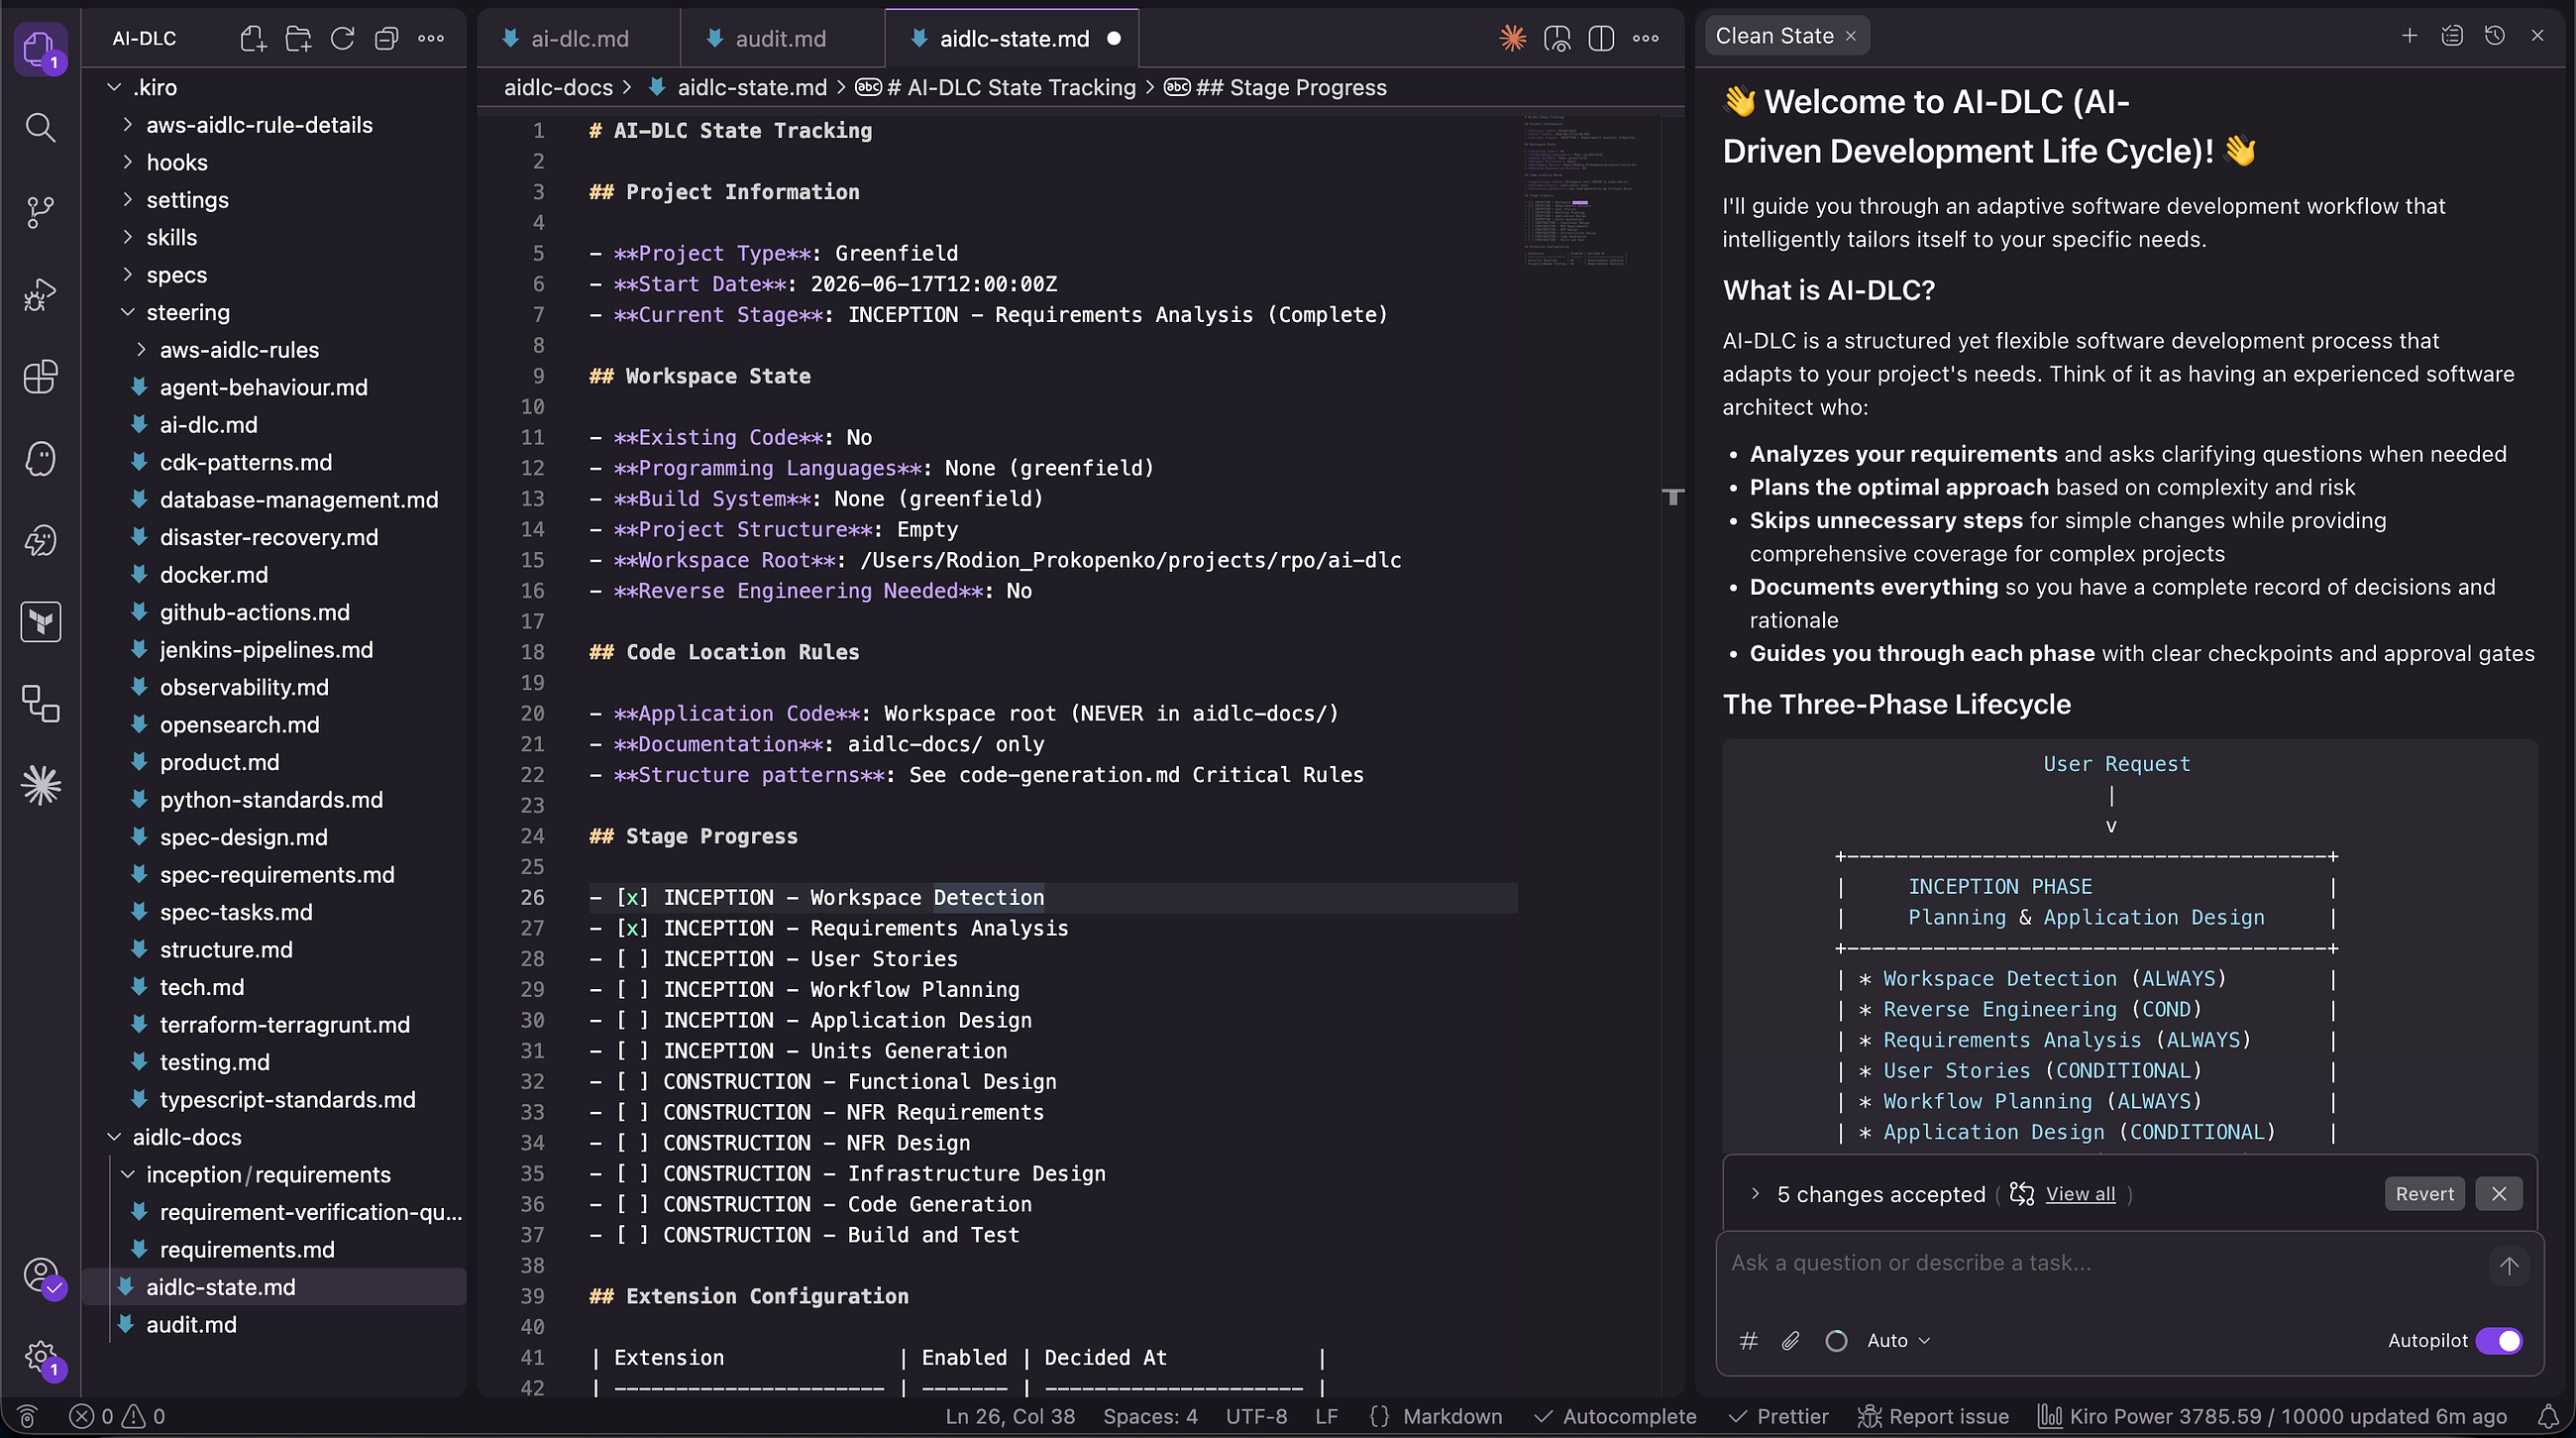
Task: Click Spaces: 4 indentation setting
Action: (x=1150, y=1416)
